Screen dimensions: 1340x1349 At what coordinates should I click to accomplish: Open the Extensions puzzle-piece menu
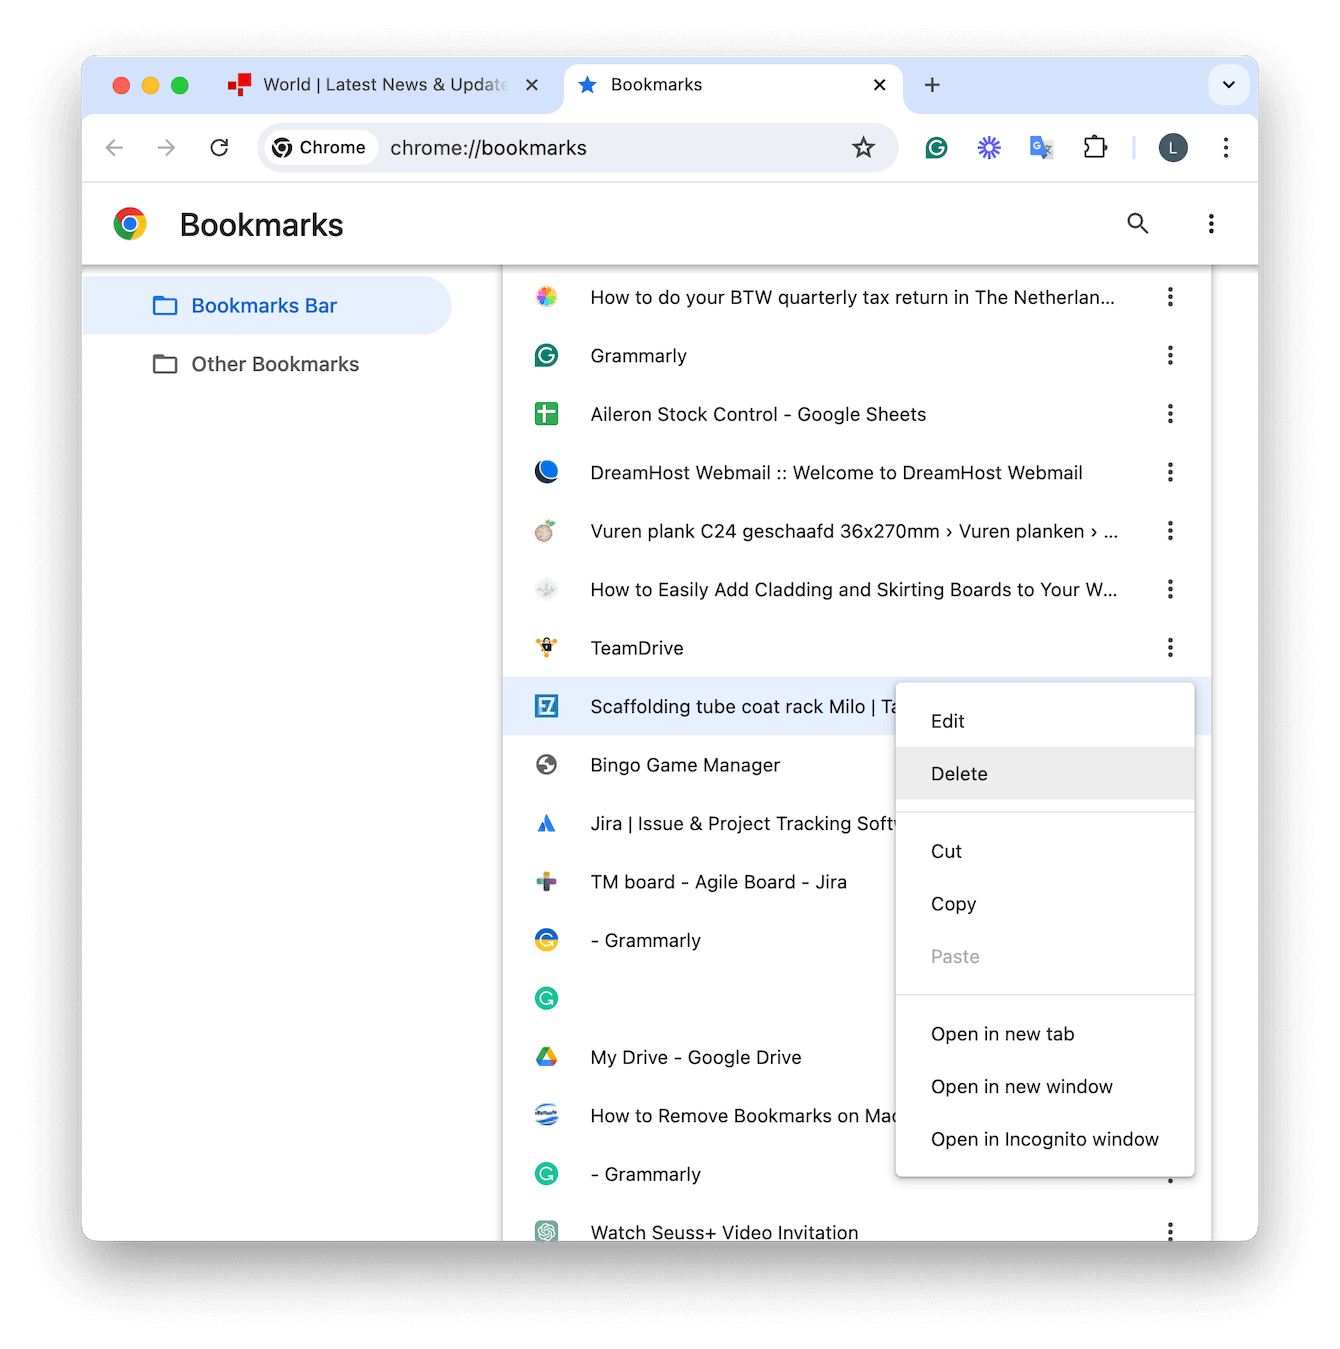coord(1094,147)
